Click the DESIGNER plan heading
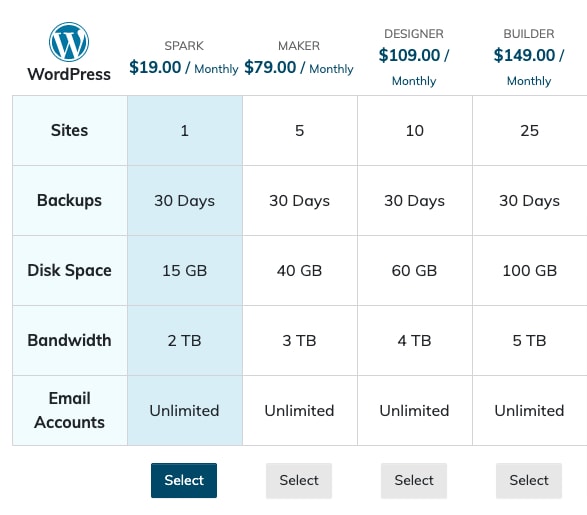Screen dimensions: 587x515 [x=414, y=34]
